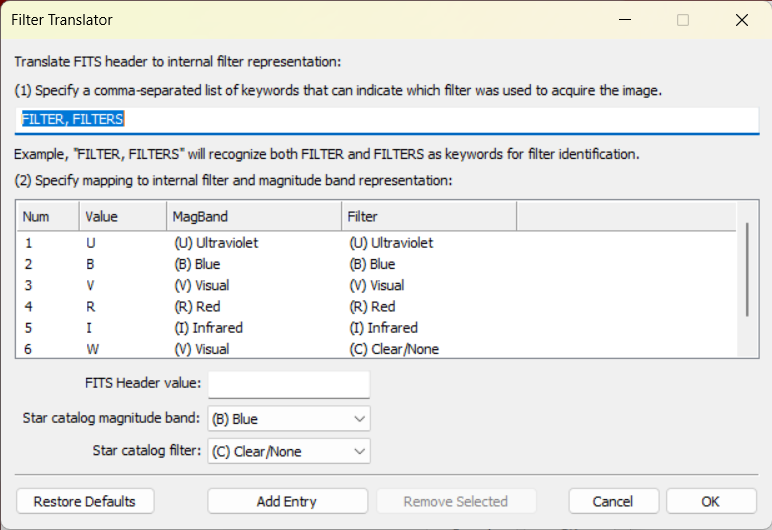The width and height of the screenshot is (772, 530).
Task: Click the Num column header
Action: (48, 216)
